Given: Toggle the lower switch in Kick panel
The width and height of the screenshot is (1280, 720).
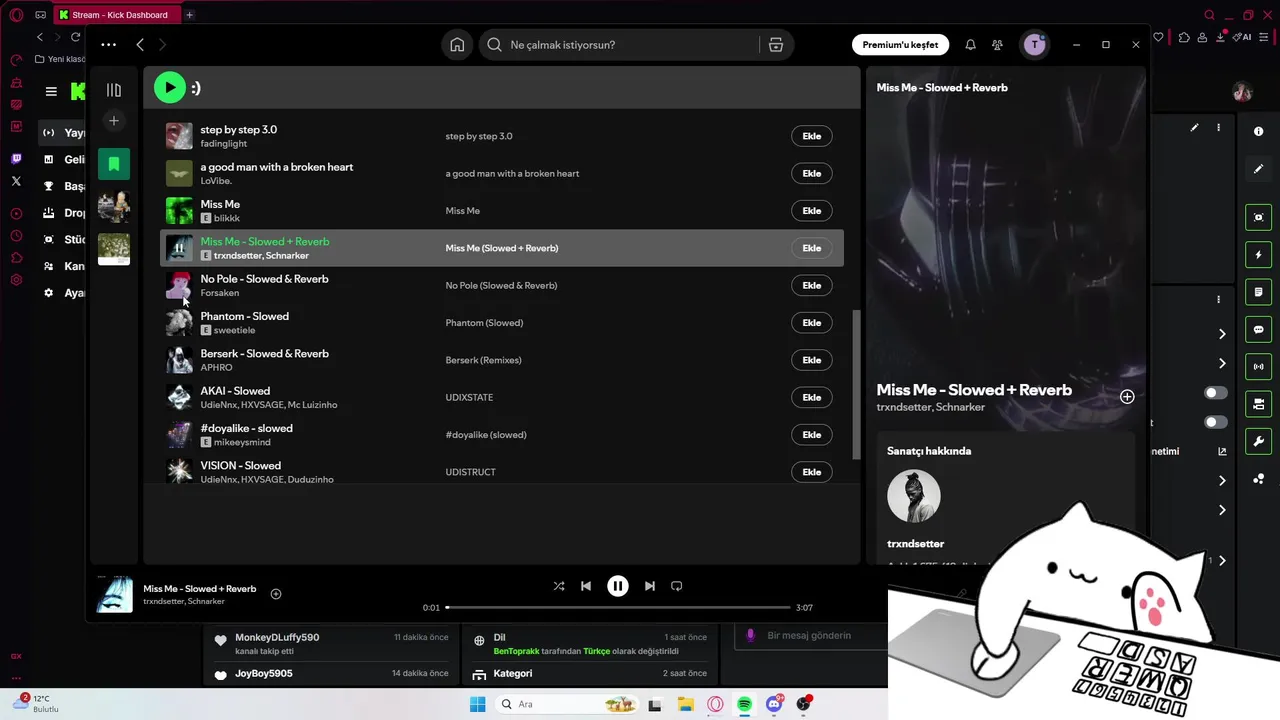Looking at the screenshot, I should tap(1216, 422).
